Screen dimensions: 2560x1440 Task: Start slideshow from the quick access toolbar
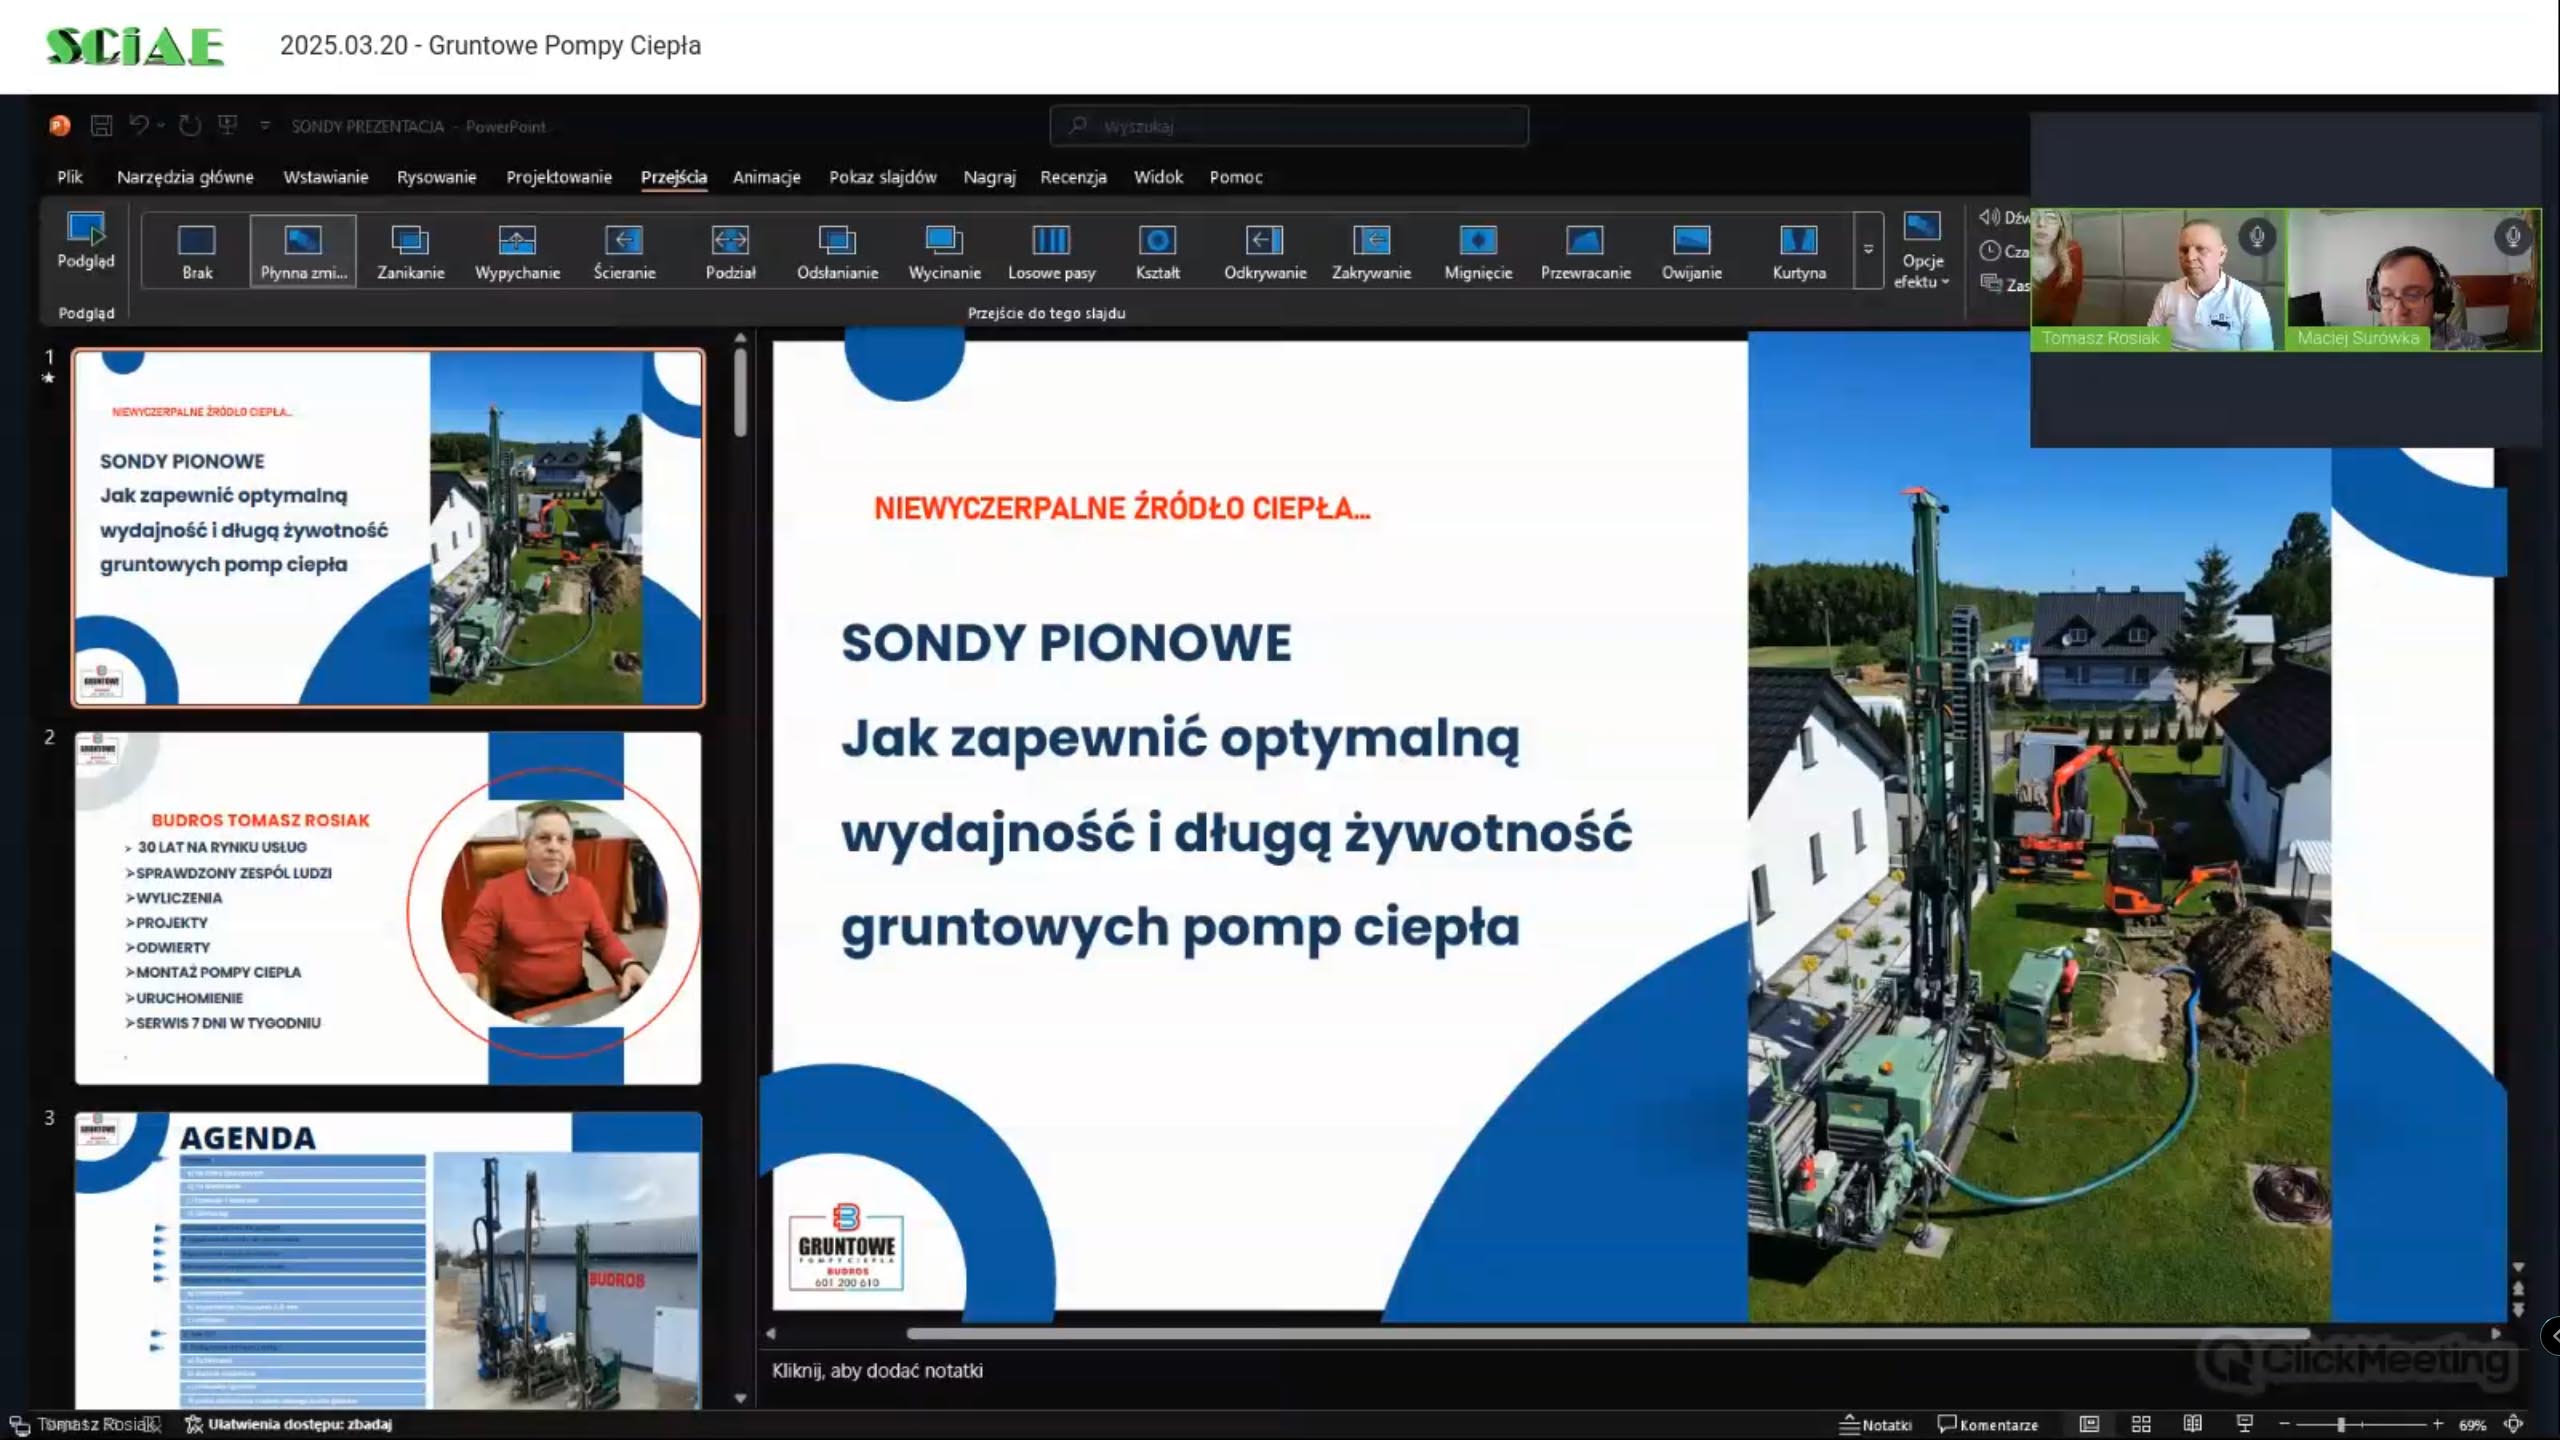228,125
